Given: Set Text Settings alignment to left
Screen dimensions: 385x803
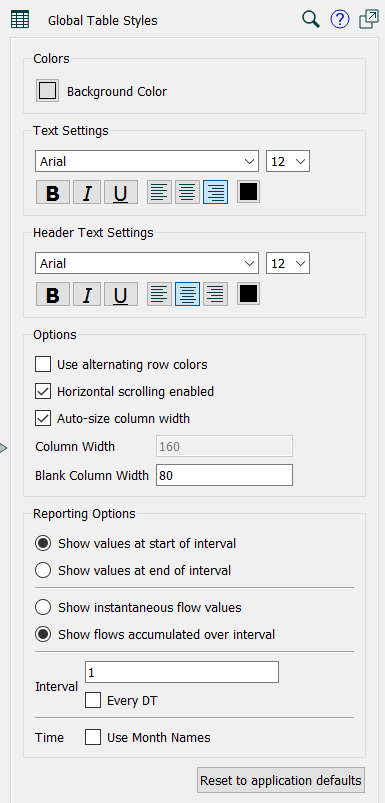Looking at the screenshot, I should pos(159,192).
